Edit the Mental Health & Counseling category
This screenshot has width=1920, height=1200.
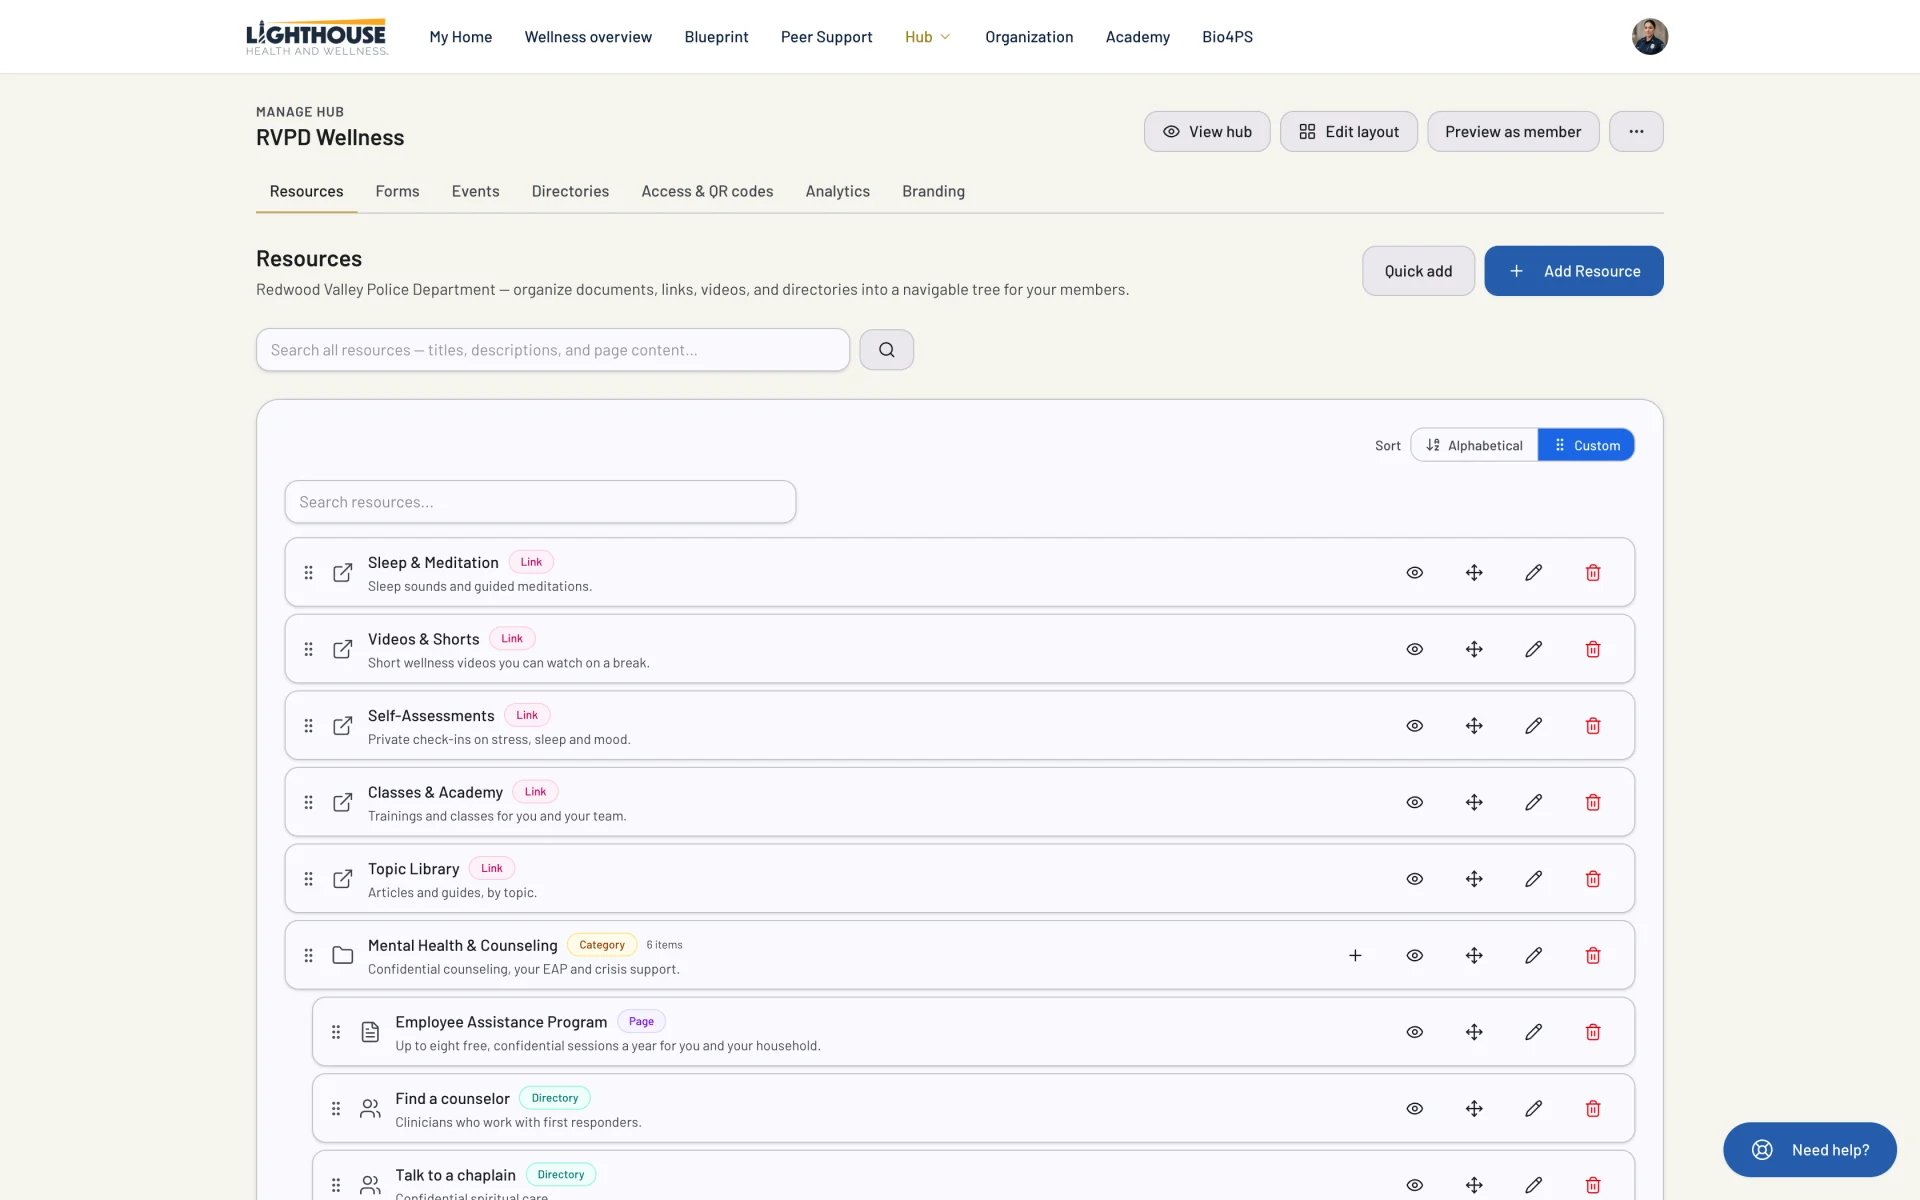click(x=1533, y=955)
